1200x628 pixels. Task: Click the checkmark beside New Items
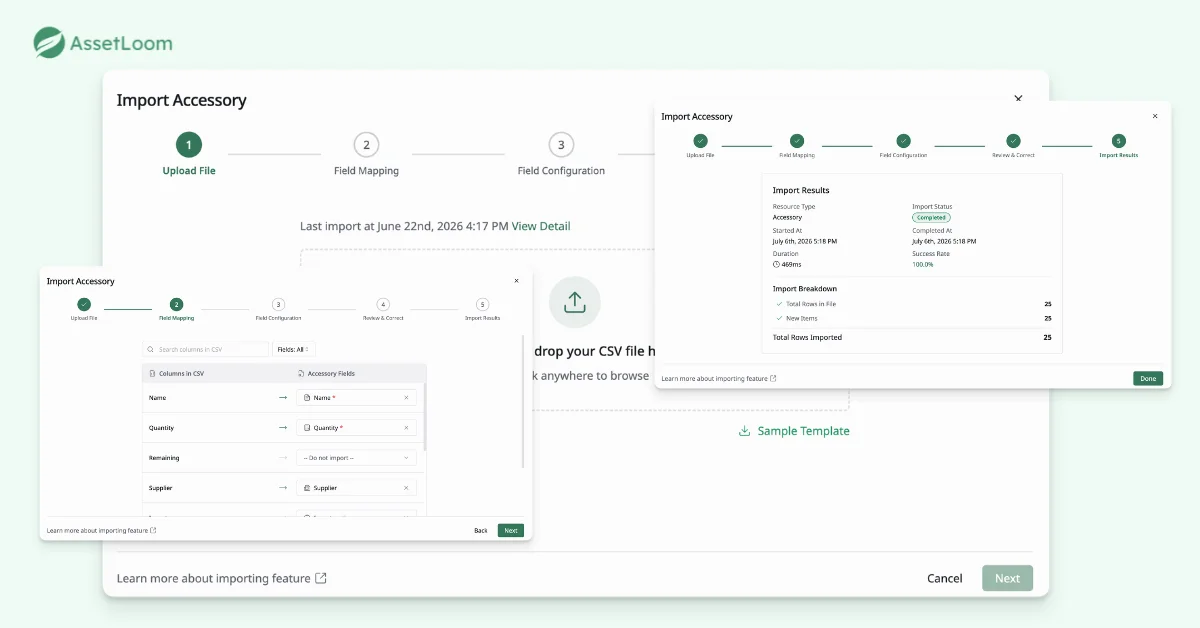(x=779, y=318)
